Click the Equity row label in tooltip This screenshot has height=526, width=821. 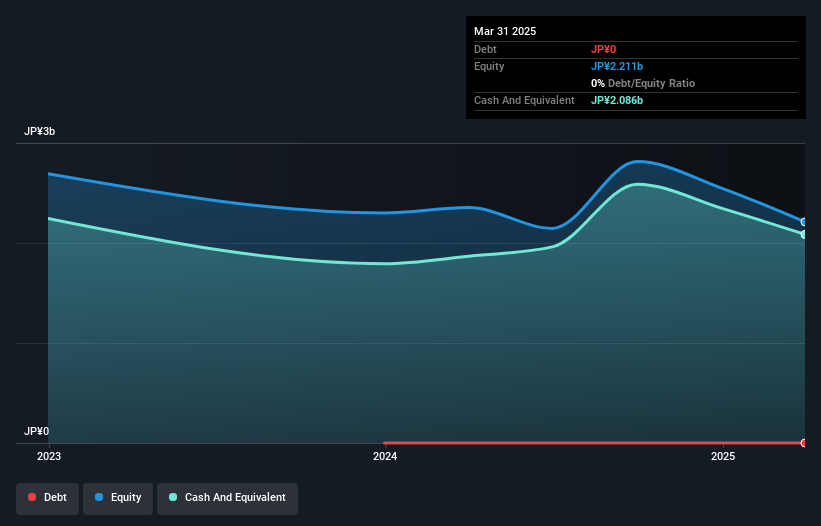[x=489, y=66]
